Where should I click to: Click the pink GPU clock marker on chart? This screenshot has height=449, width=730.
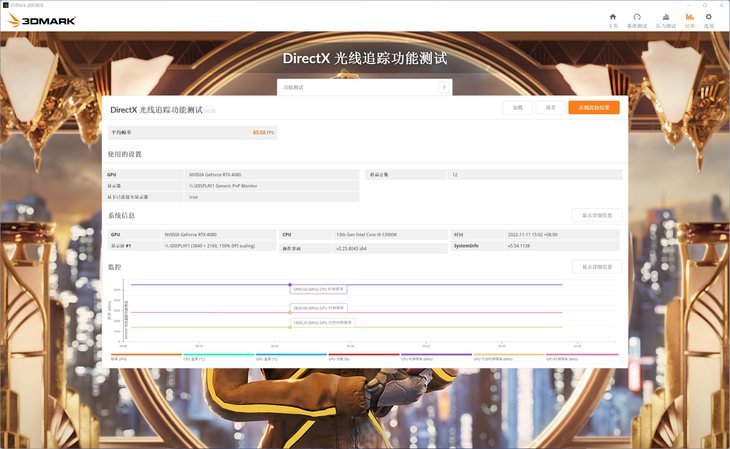click(x=290, y=313)
